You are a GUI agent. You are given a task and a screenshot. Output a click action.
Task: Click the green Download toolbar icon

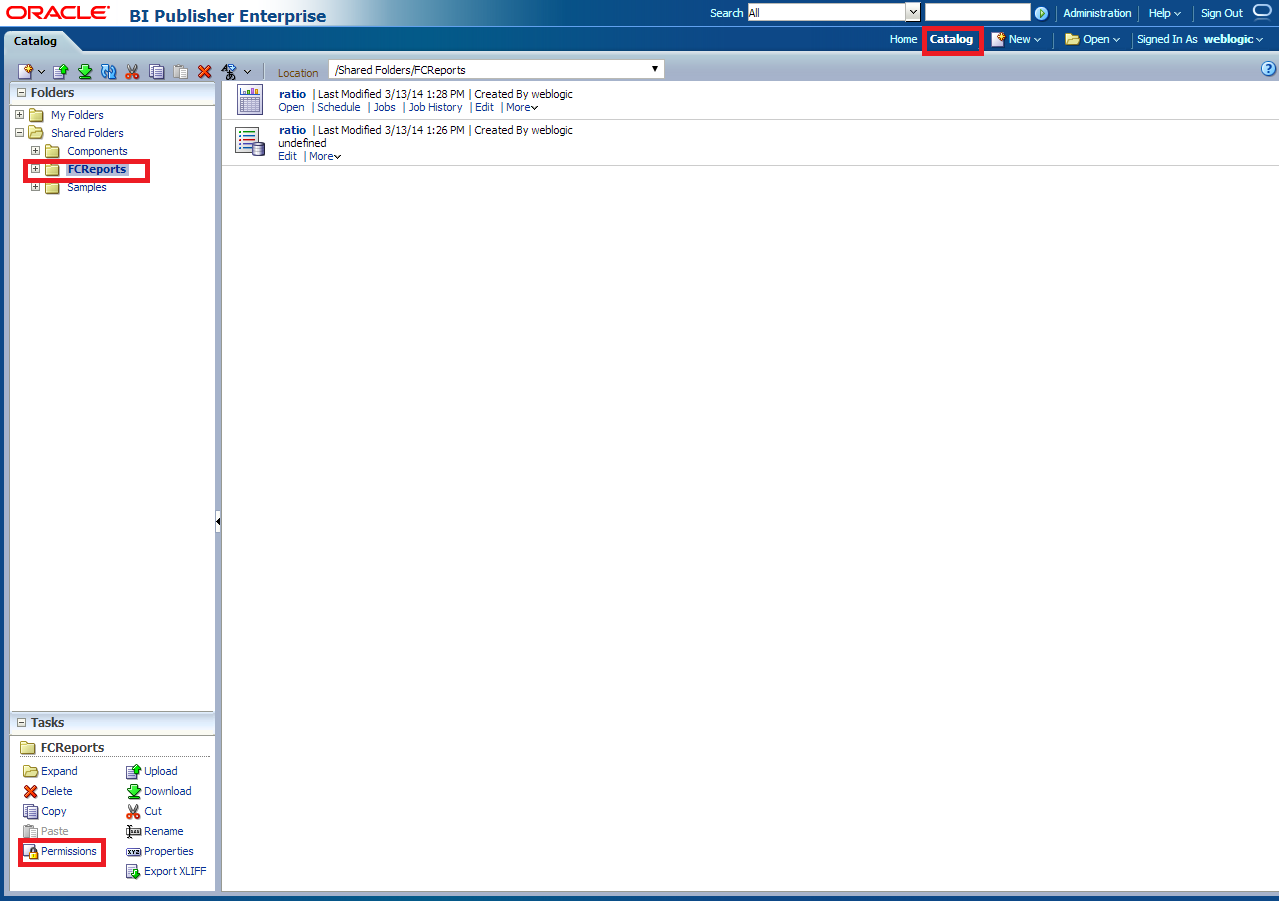(x=85, y=71)
